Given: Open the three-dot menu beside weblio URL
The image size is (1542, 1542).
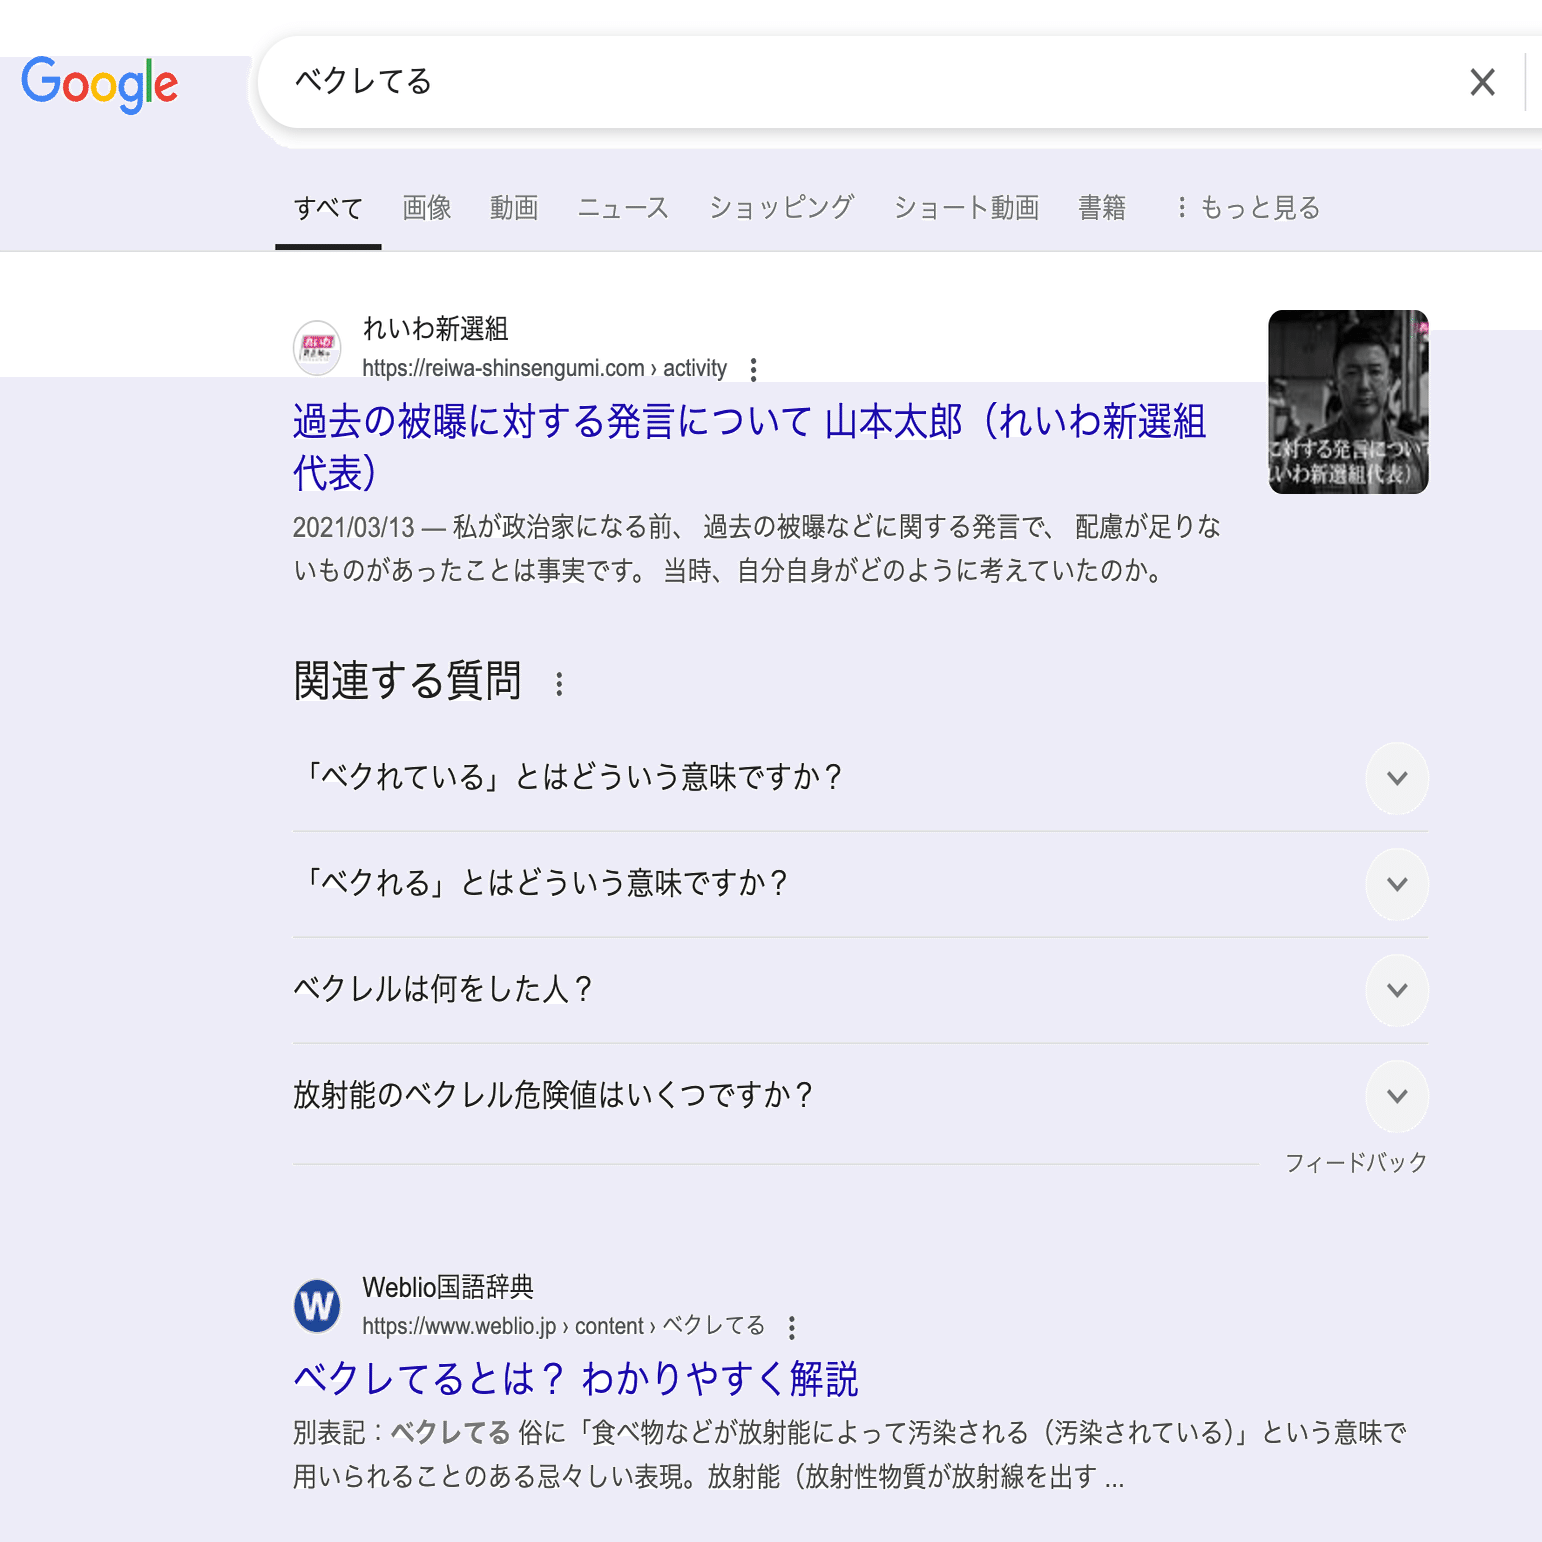Looking at the screenshot, I should (791, 1328).
